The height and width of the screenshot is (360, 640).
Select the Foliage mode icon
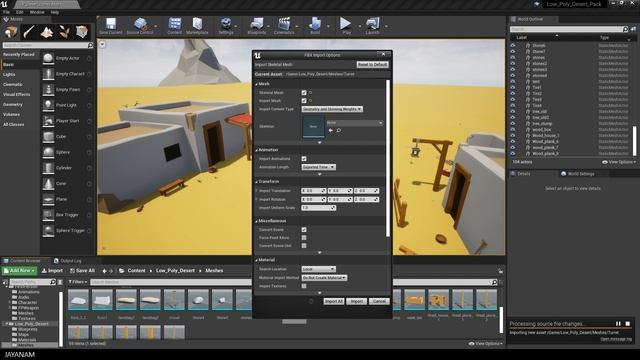pos(64,32)
